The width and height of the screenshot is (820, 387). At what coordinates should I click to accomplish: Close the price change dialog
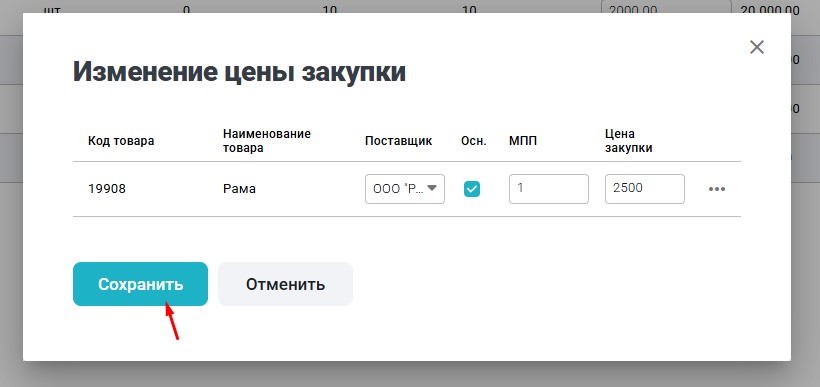click(757, 47)
